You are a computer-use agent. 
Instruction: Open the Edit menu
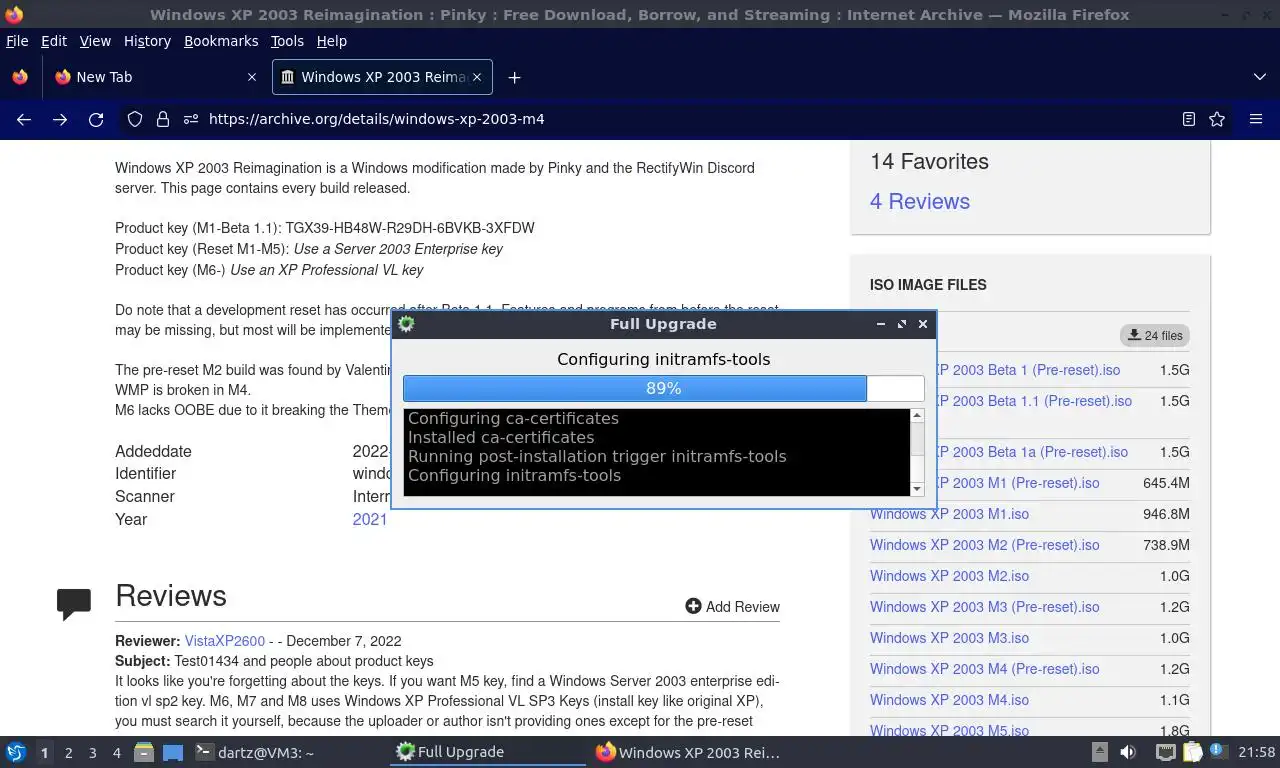(54, 41)
